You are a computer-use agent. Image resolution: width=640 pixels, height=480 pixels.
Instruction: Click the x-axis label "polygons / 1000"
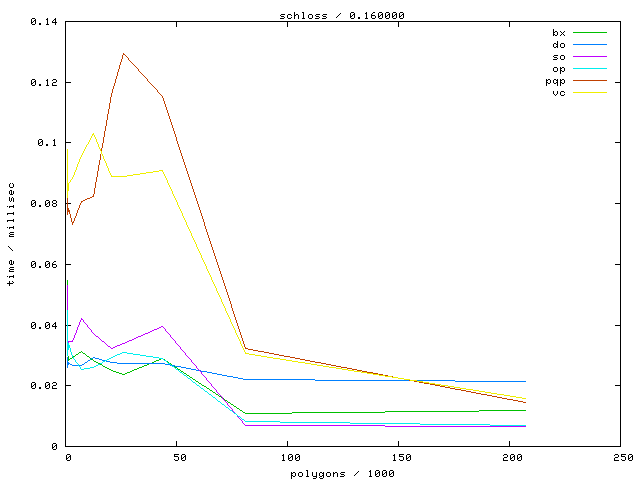coord(344,471)
